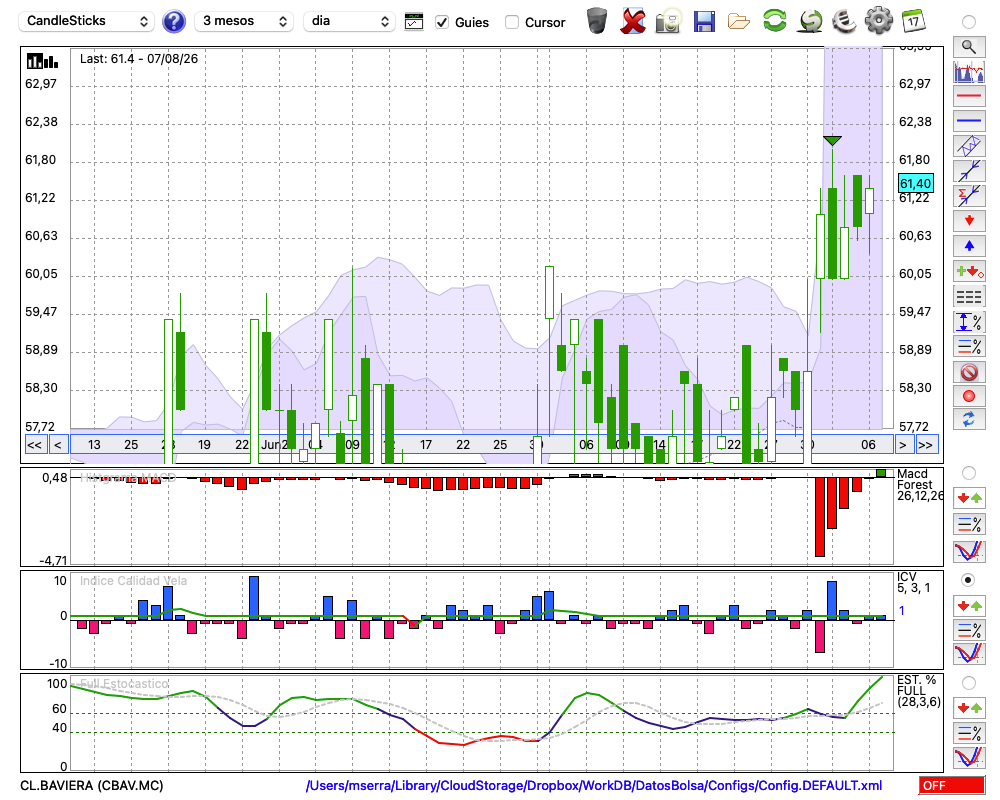Click the green refresh arrows icon
Image resolution: width=1000 pixels, height=800 pixels.
[774, 20]
